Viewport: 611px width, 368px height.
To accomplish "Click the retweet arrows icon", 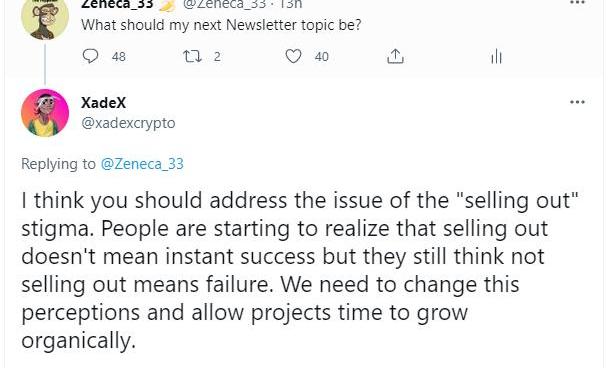I will 192,57.
